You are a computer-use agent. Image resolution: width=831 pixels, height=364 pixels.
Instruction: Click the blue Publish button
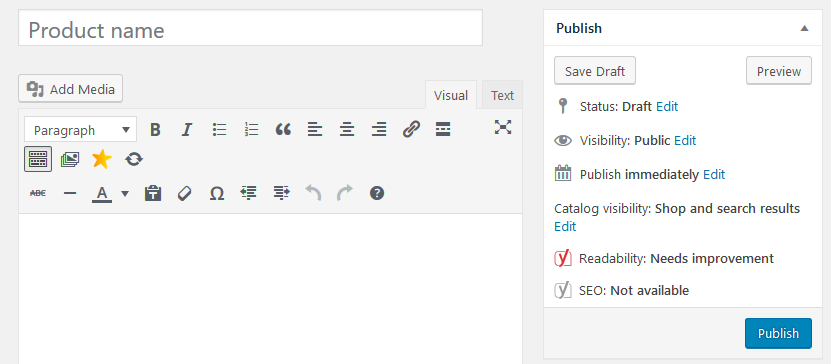778,333
